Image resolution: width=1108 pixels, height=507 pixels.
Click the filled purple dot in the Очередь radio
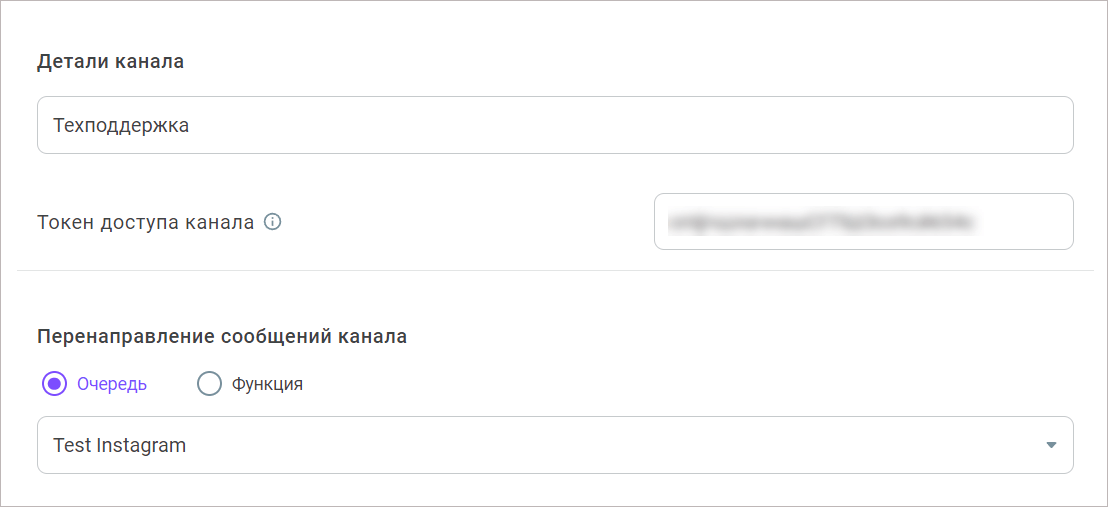[54, 384]
